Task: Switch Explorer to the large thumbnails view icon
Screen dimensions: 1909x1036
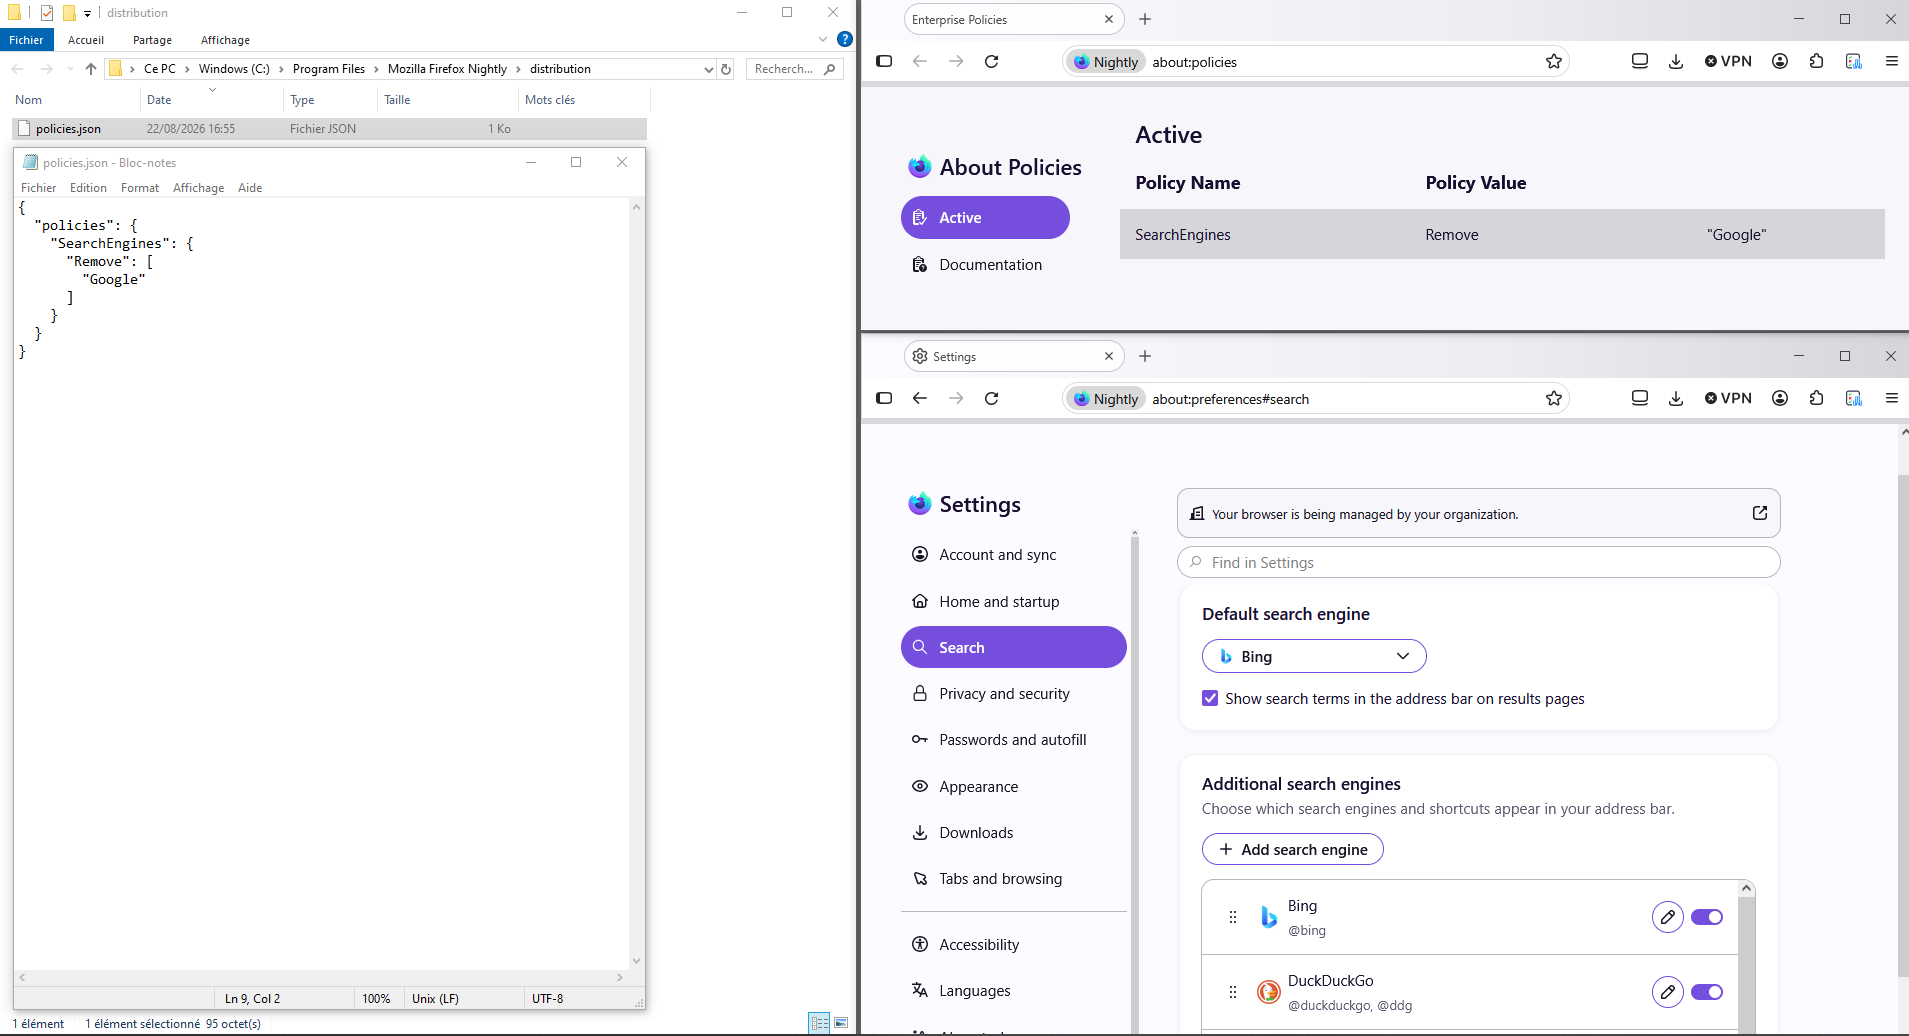Action: pyautogui.click(x=841, y=1023)
